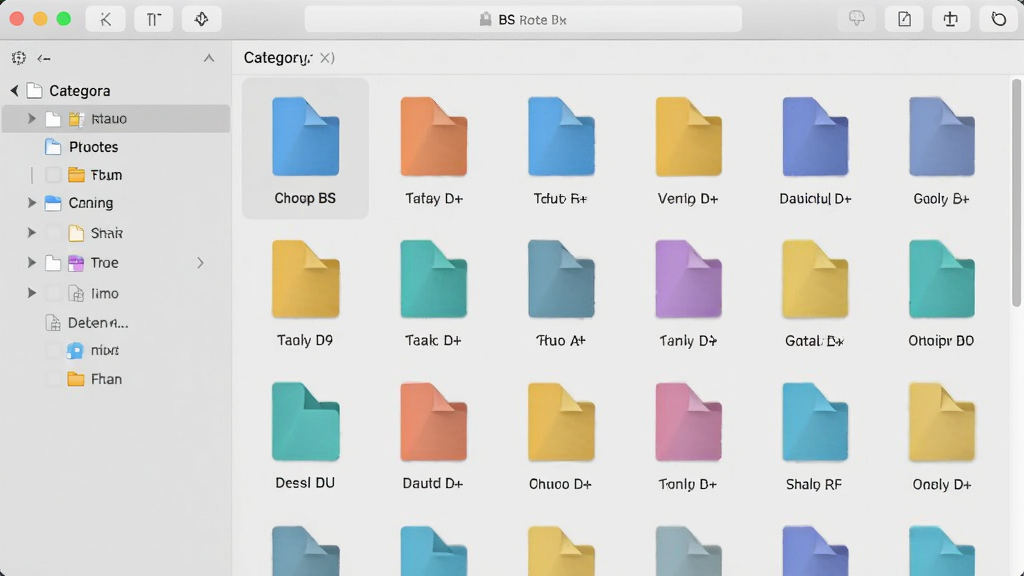Click the vertical scrollbar on the right
1024x576 pixels.
pyautogui.click(x=1016, y=193)
